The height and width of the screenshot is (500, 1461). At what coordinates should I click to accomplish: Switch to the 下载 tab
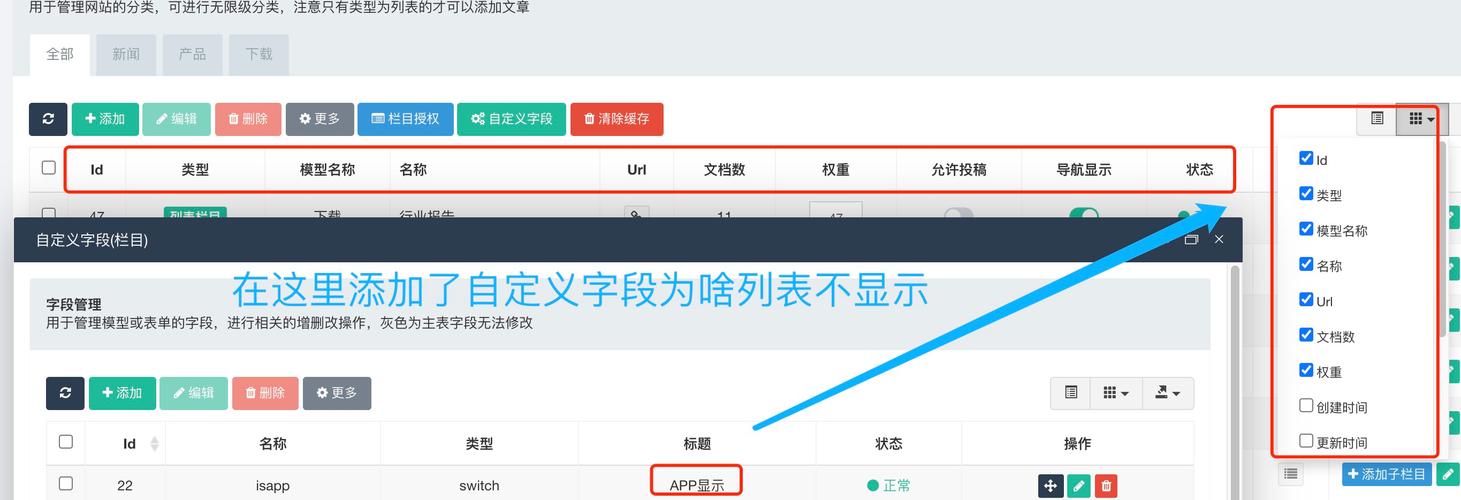[x=259, y=55]
